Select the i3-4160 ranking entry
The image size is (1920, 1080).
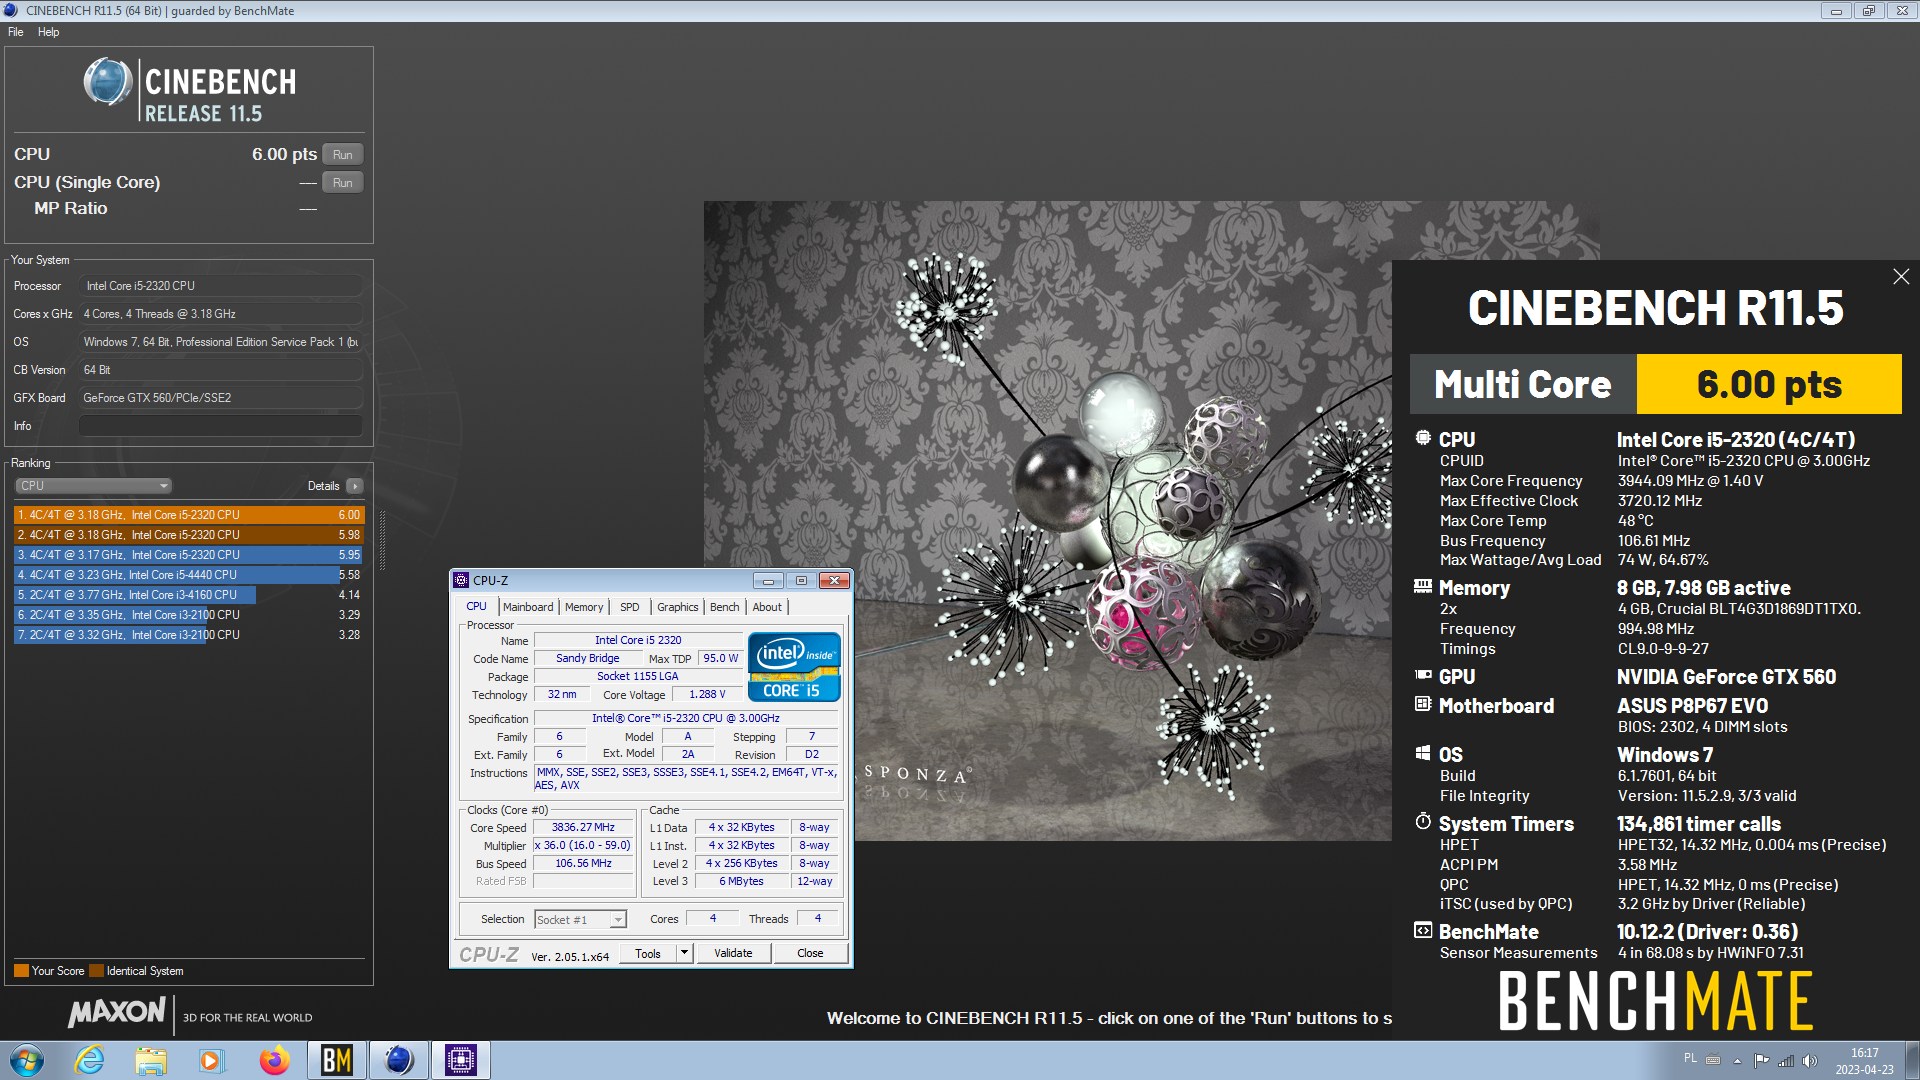point(189,595)
